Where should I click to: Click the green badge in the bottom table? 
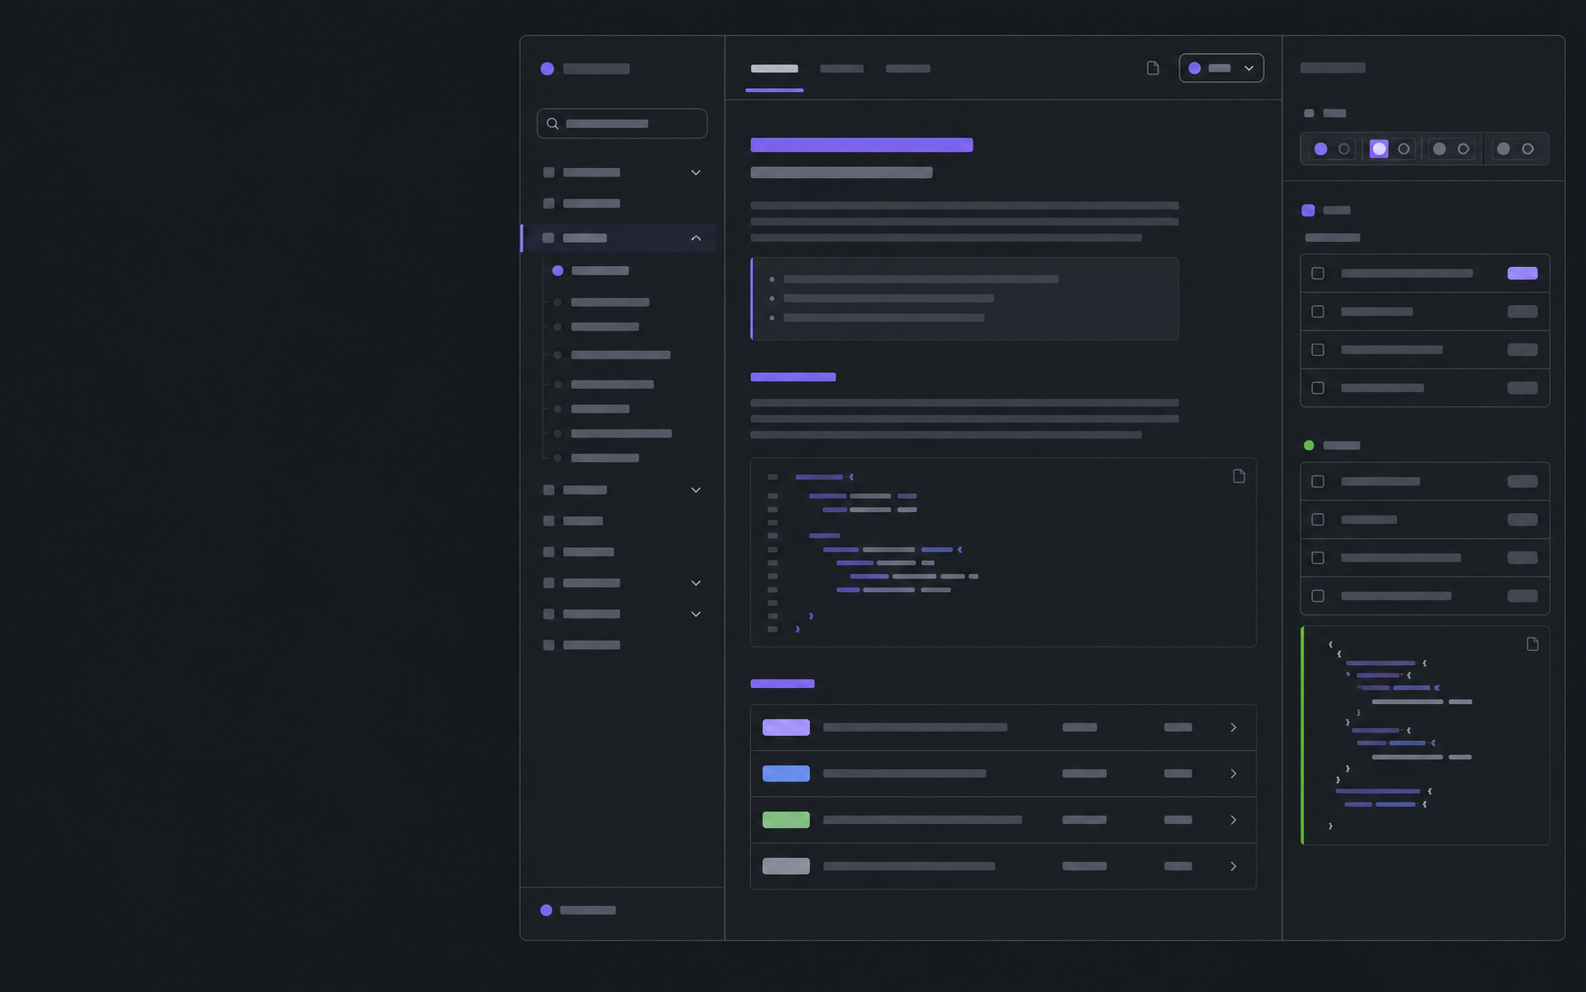(786, 820)
